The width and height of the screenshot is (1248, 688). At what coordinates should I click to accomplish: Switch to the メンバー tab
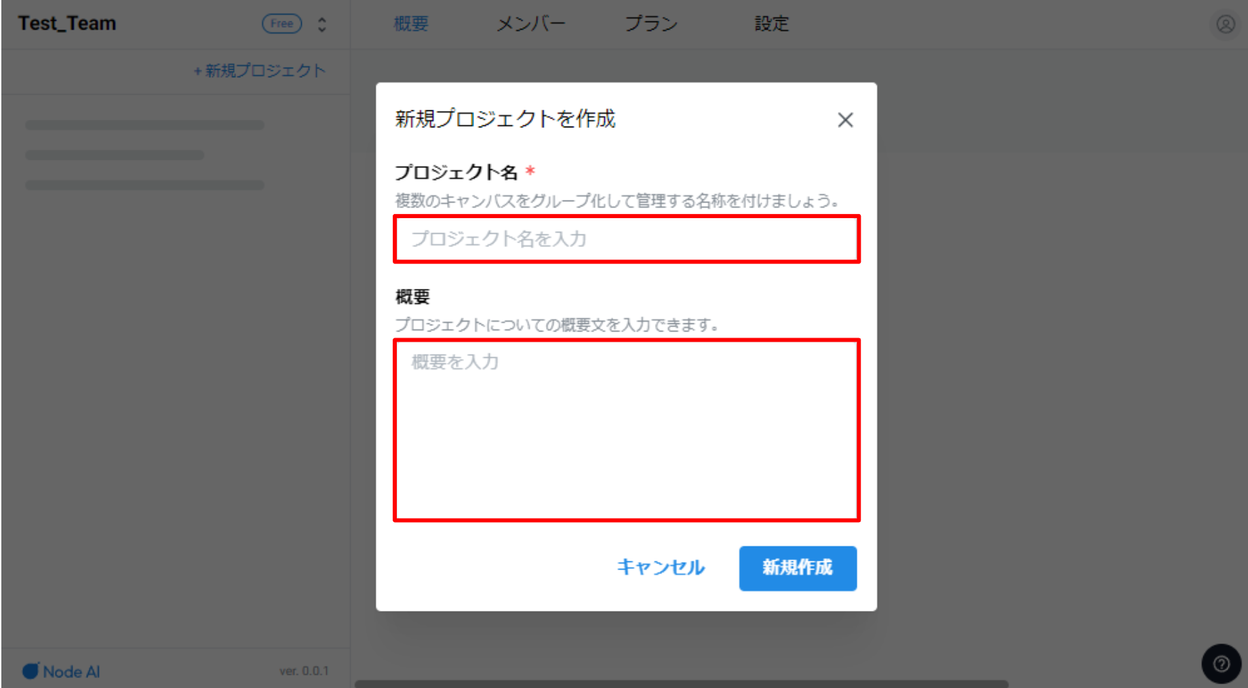tap(531, 24)
